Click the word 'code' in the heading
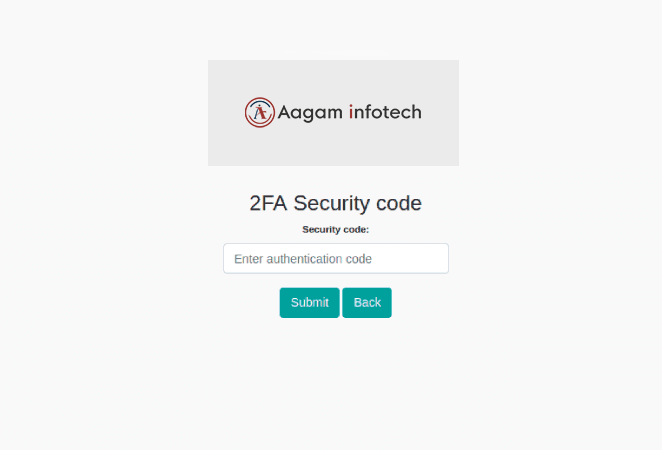Viewport: 662px width, 450px height. pos(399,203)
